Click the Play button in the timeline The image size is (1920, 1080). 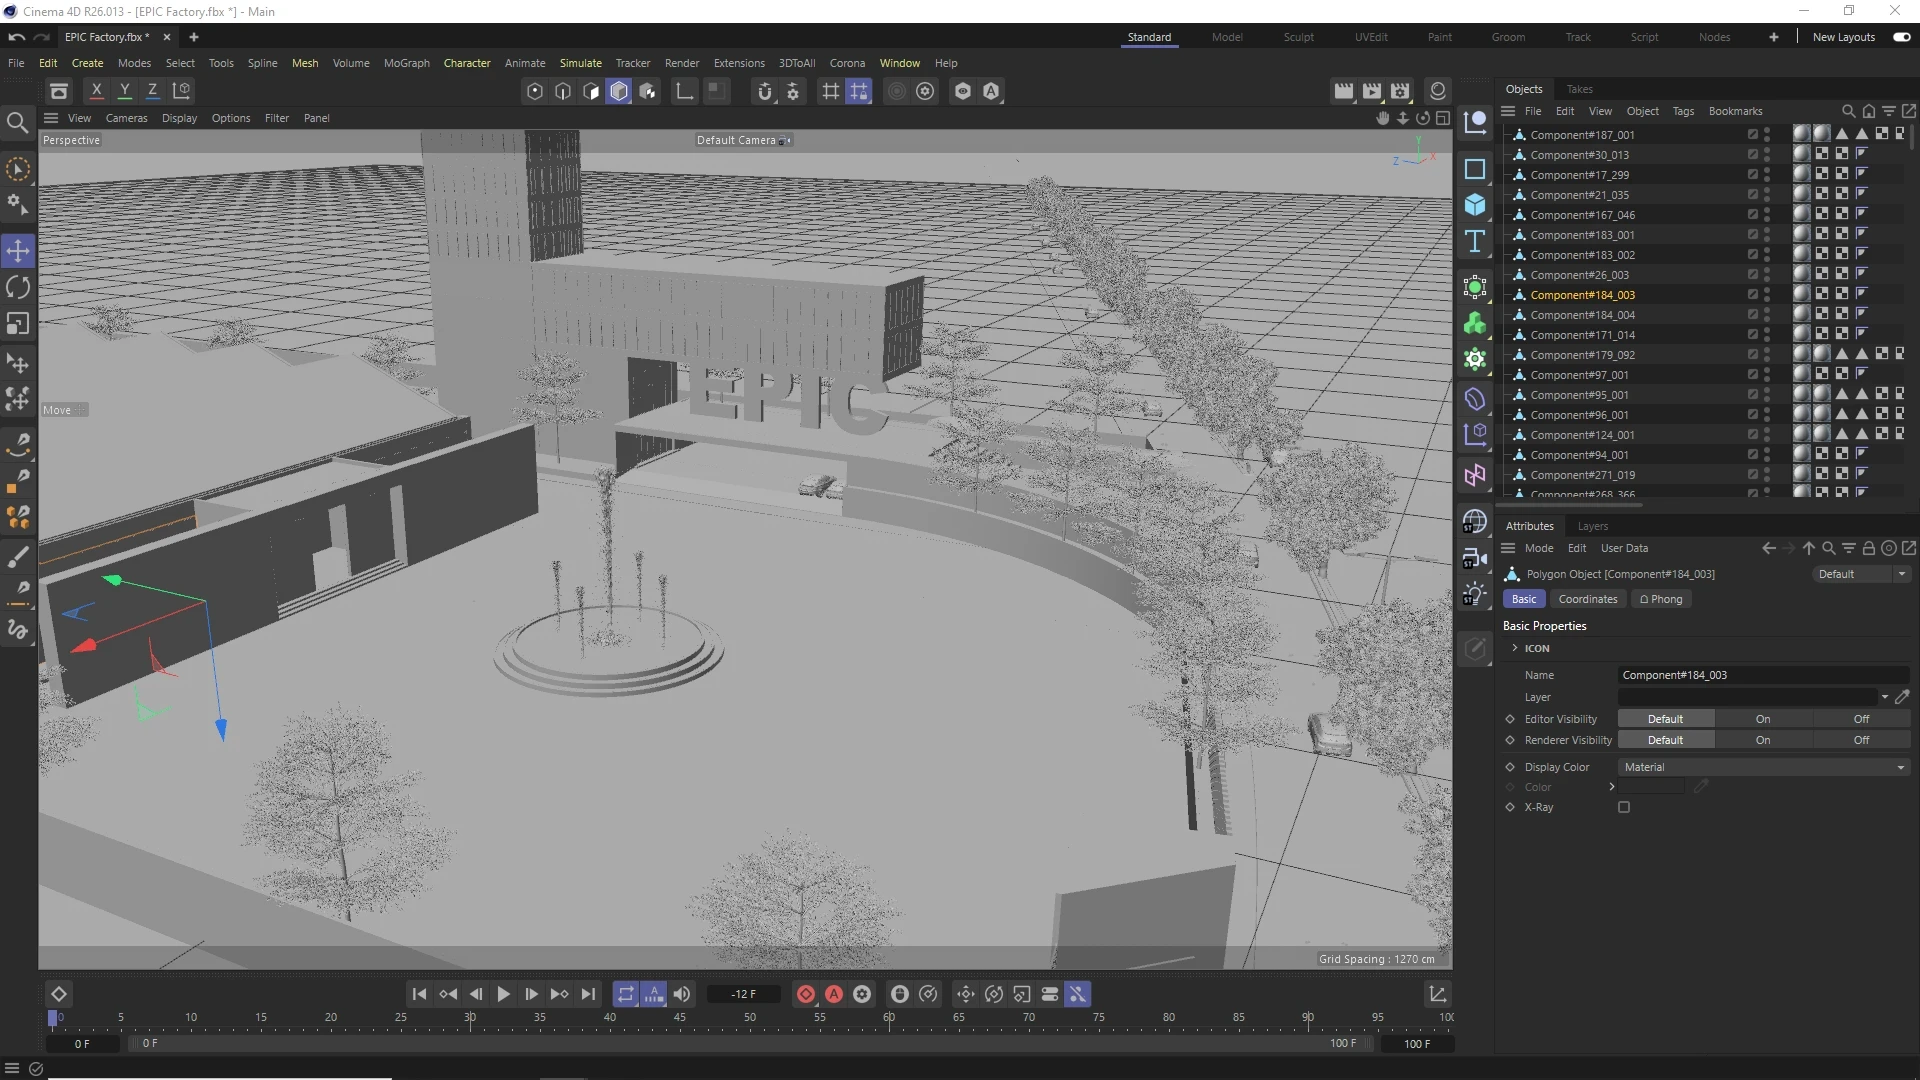(x=503, y=994)
